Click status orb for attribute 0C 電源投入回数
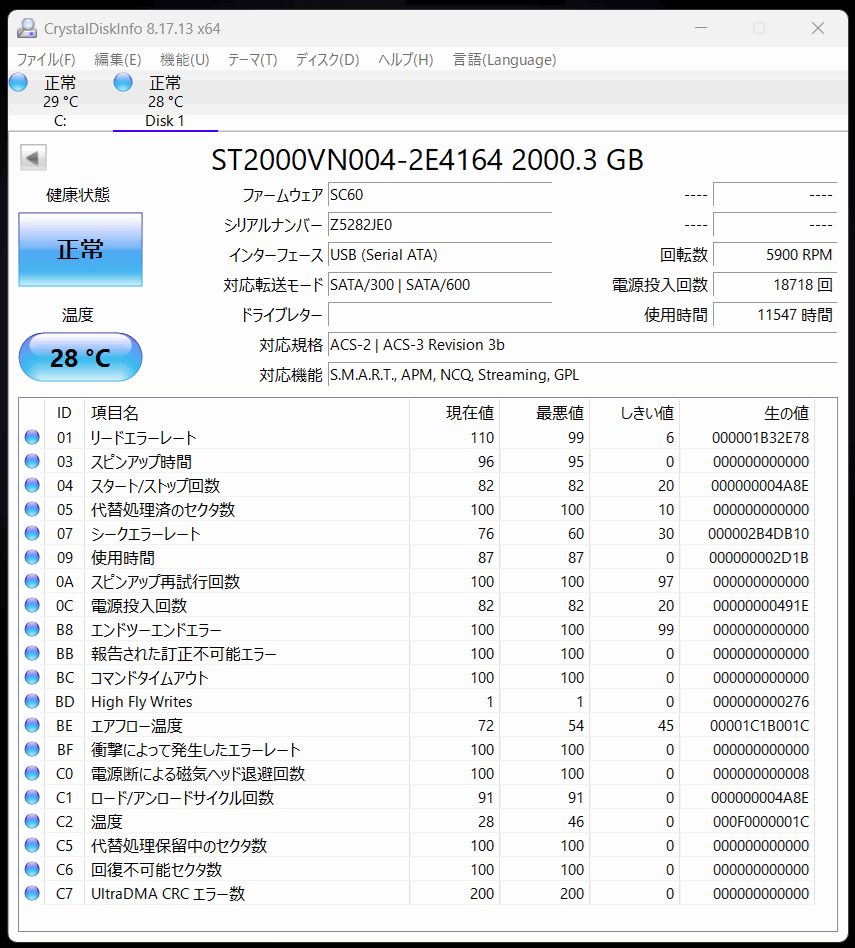Viewport: 855px width, 948px height. point(32,605)
